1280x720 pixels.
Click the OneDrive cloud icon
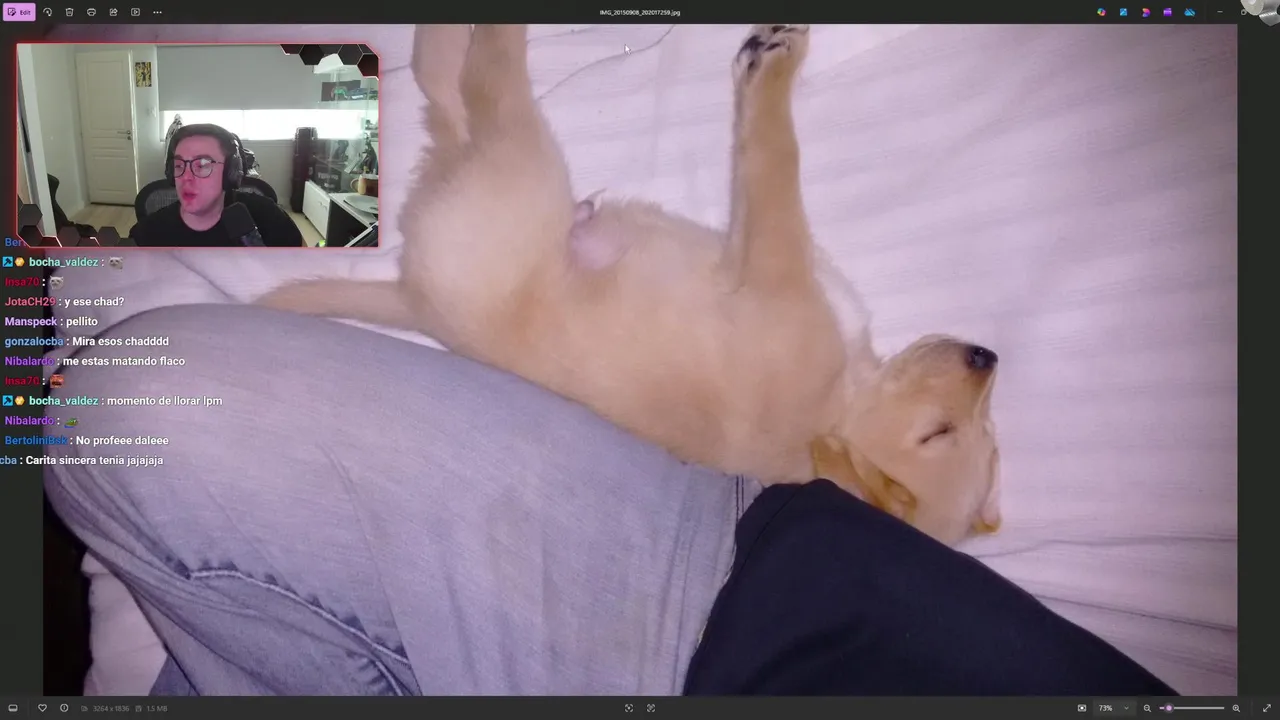(x=1189, y=12)
